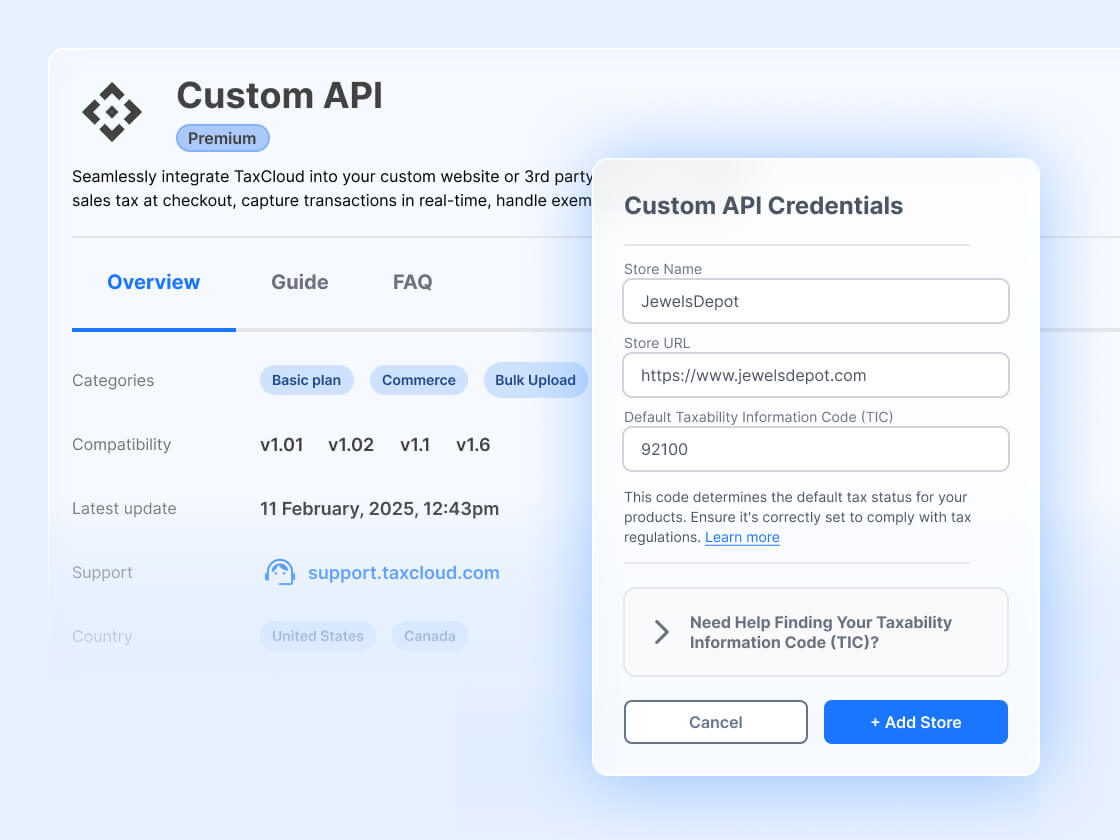Screen dimensions: 1120x840
Task: Click the headset support icon
Action: point(280,571)
